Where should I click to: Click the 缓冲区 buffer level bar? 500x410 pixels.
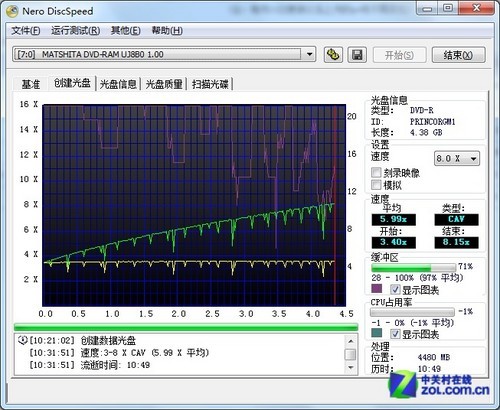pos(413,267)
